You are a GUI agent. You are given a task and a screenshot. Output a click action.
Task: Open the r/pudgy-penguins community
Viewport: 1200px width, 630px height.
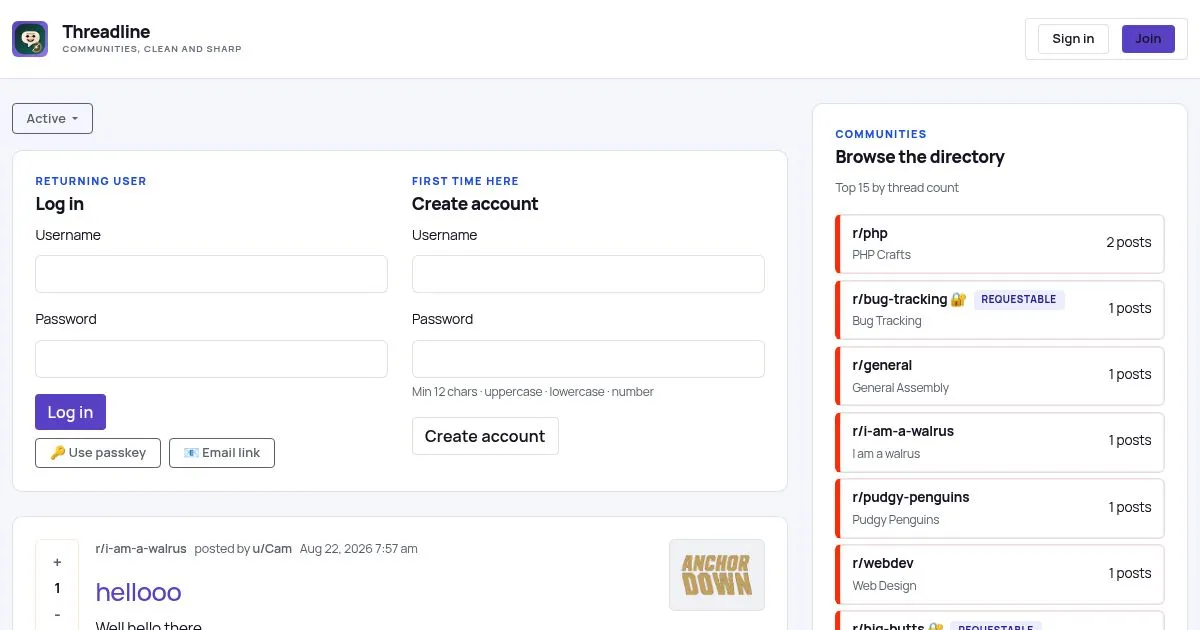[999, 508]
